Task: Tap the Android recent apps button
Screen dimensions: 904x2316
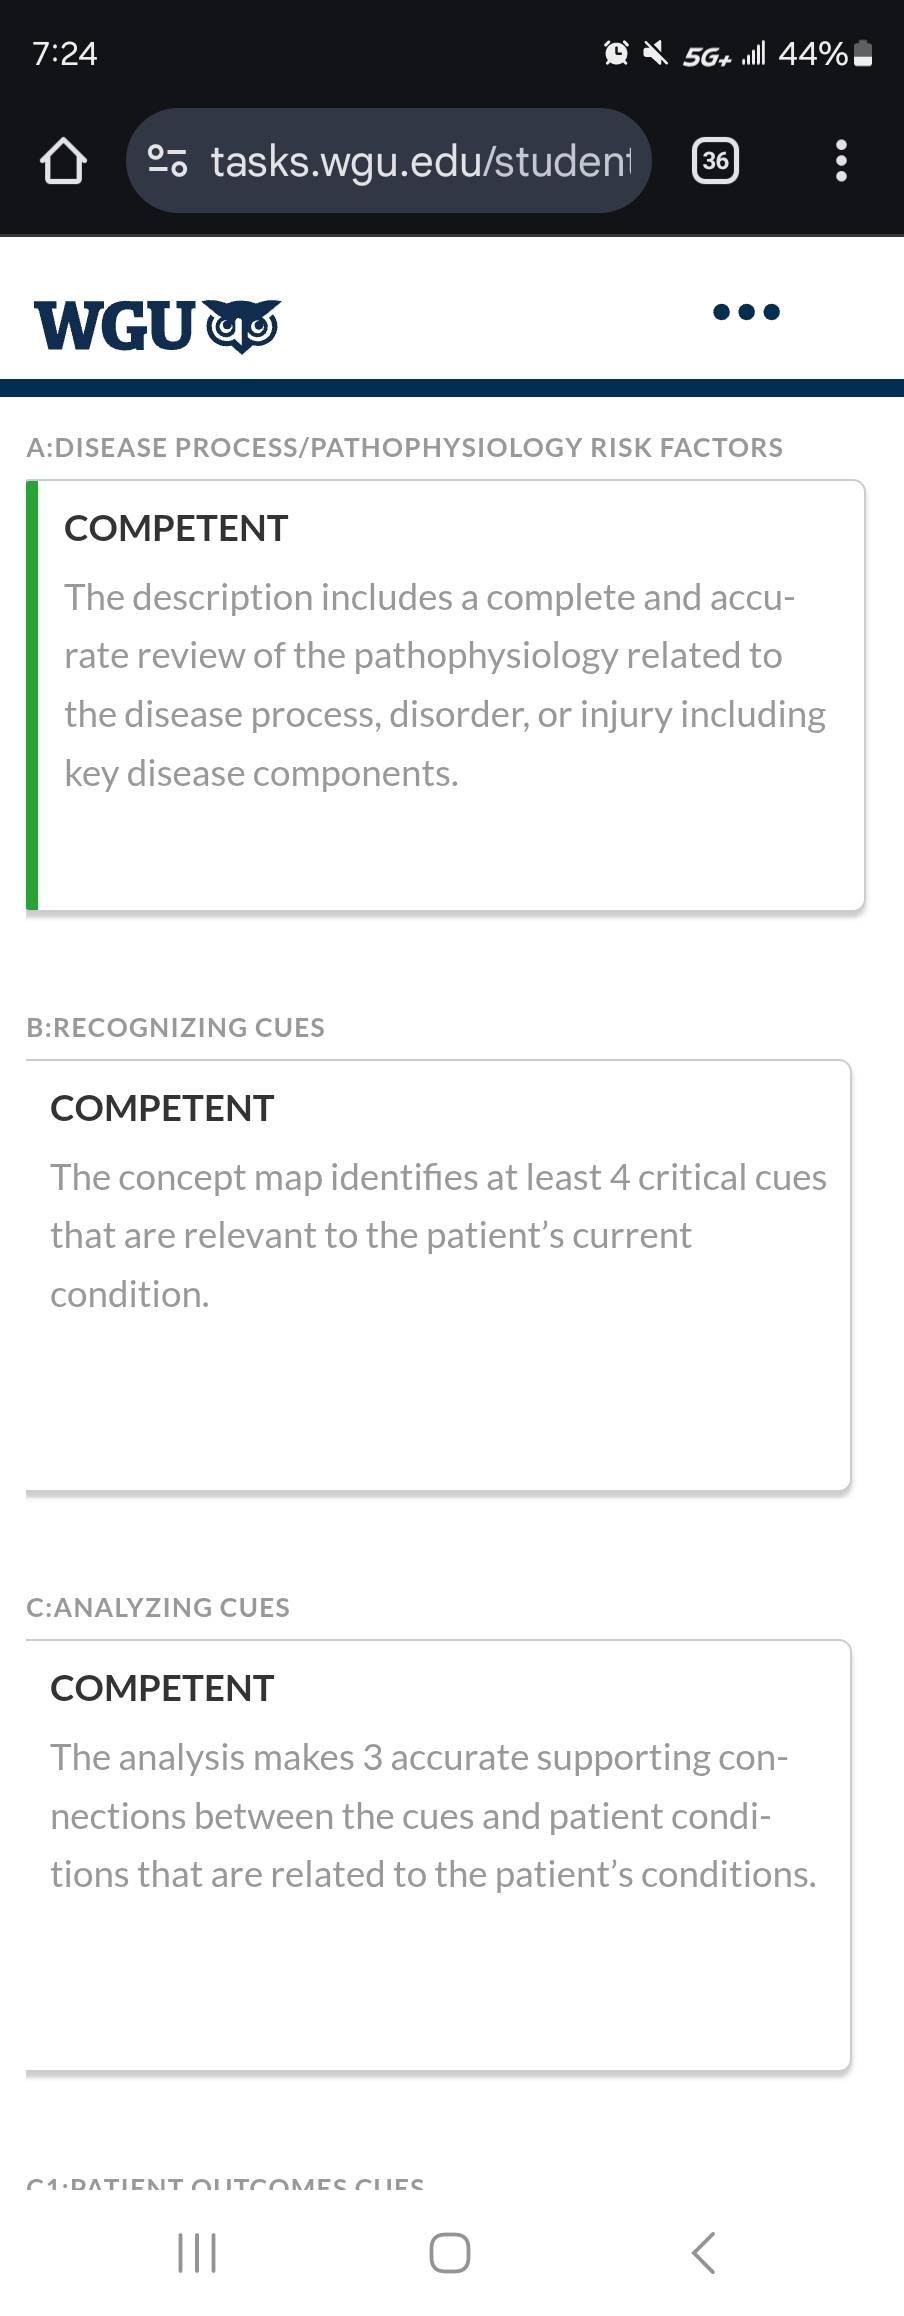Action: pyautogui.click(x=197, y=2253)
